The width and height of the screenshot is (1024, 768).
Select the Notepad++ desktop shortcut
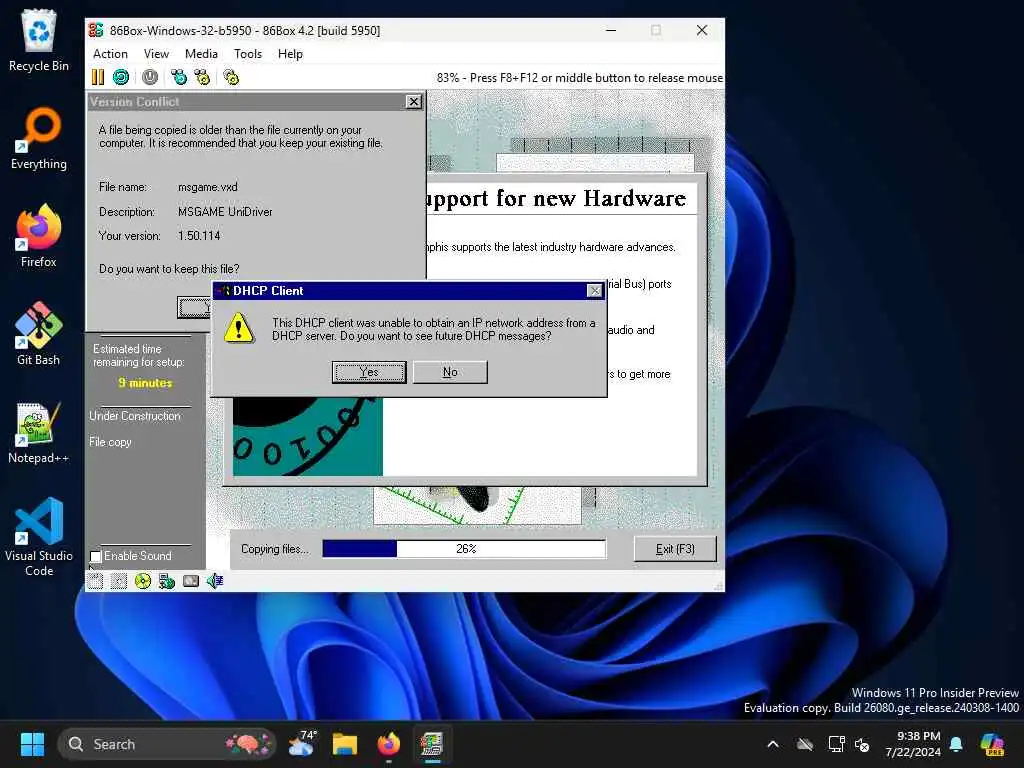pos(39,432)
